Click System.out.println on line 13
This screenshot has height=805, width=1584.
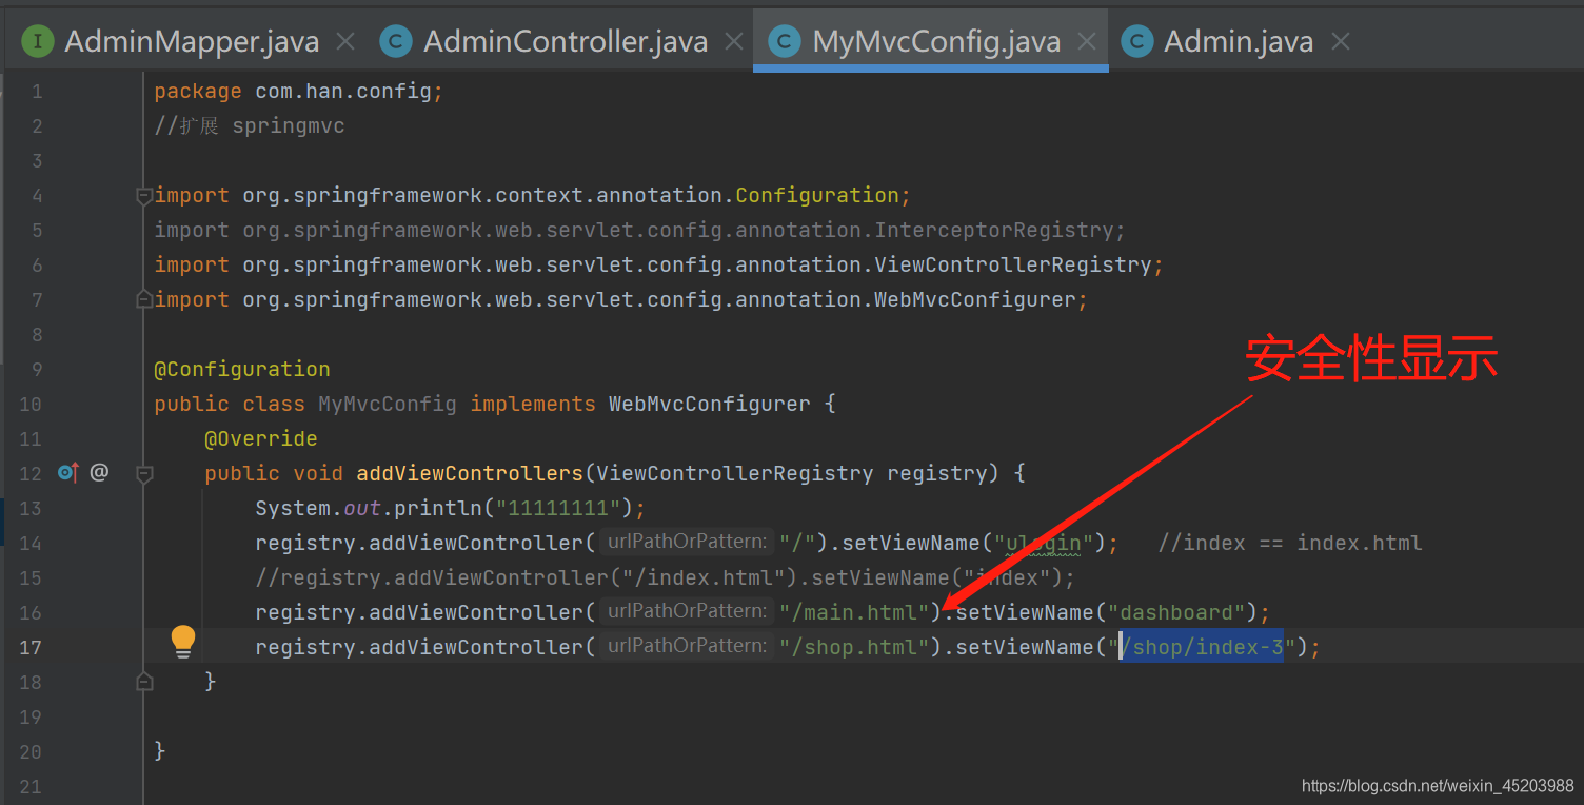click(368, 508)
